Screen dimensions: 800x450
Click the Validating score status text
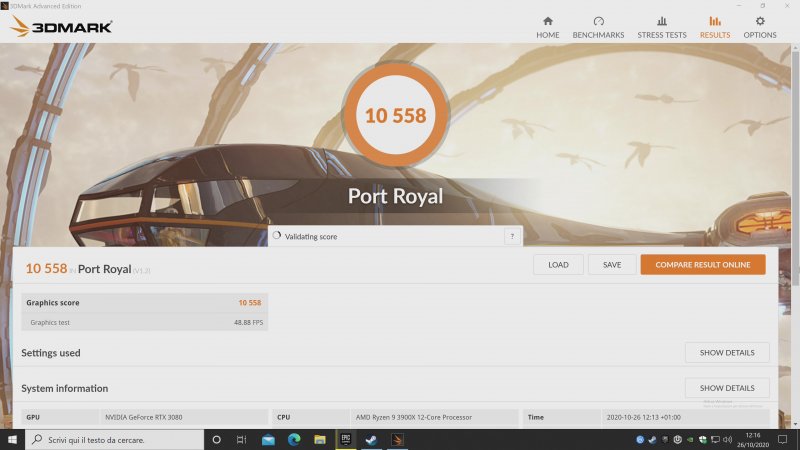pyautogui.click(x=311, y=236)
